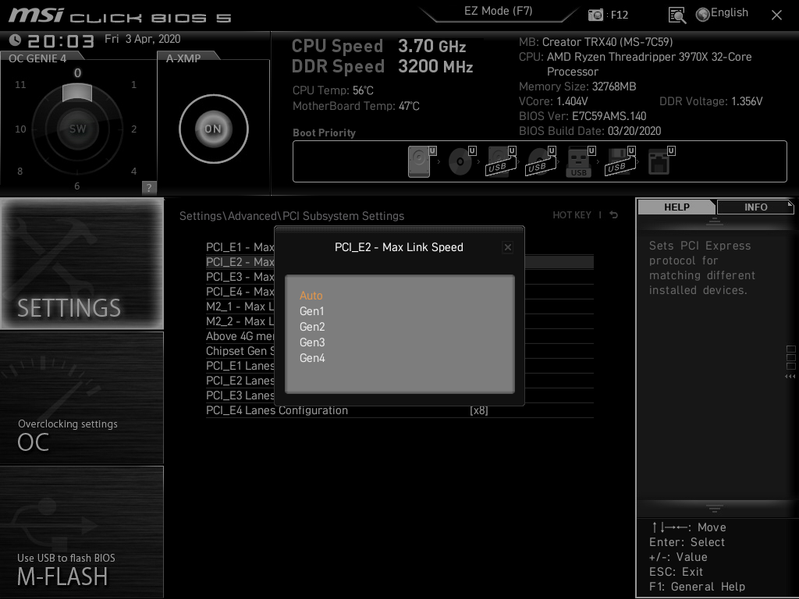Select the network boot device icon
This screenshot has width=799, height=599.
pyautogui.click(x=661, y=161)
